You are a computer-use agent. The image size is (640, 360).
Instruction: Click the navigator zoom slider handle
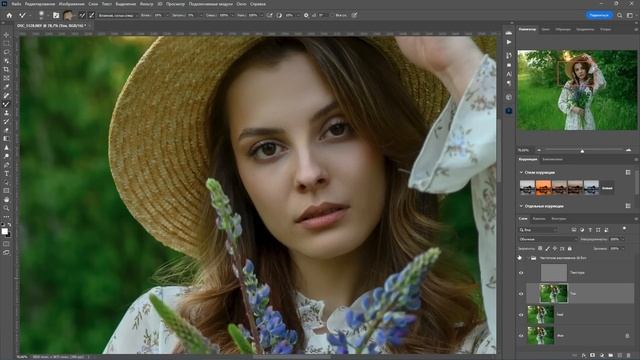click(x=582, y=151)
